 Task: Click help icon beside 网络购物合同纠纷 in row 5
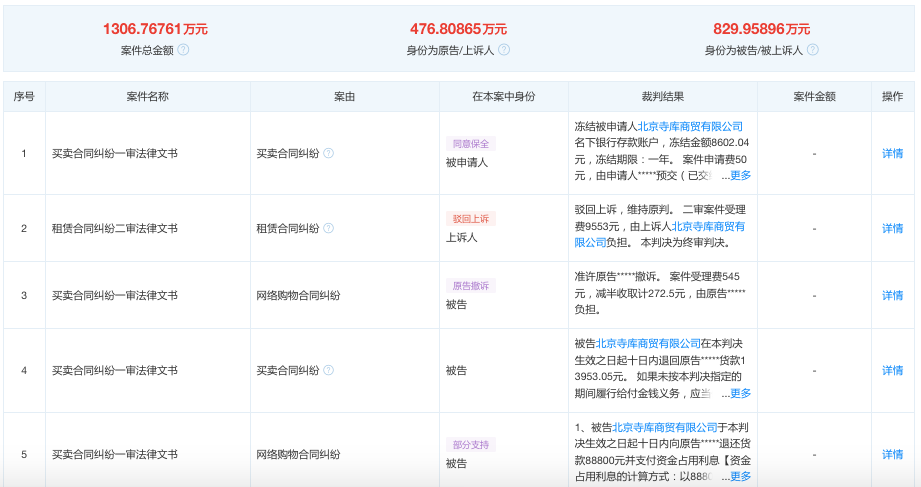click(350, 454)
